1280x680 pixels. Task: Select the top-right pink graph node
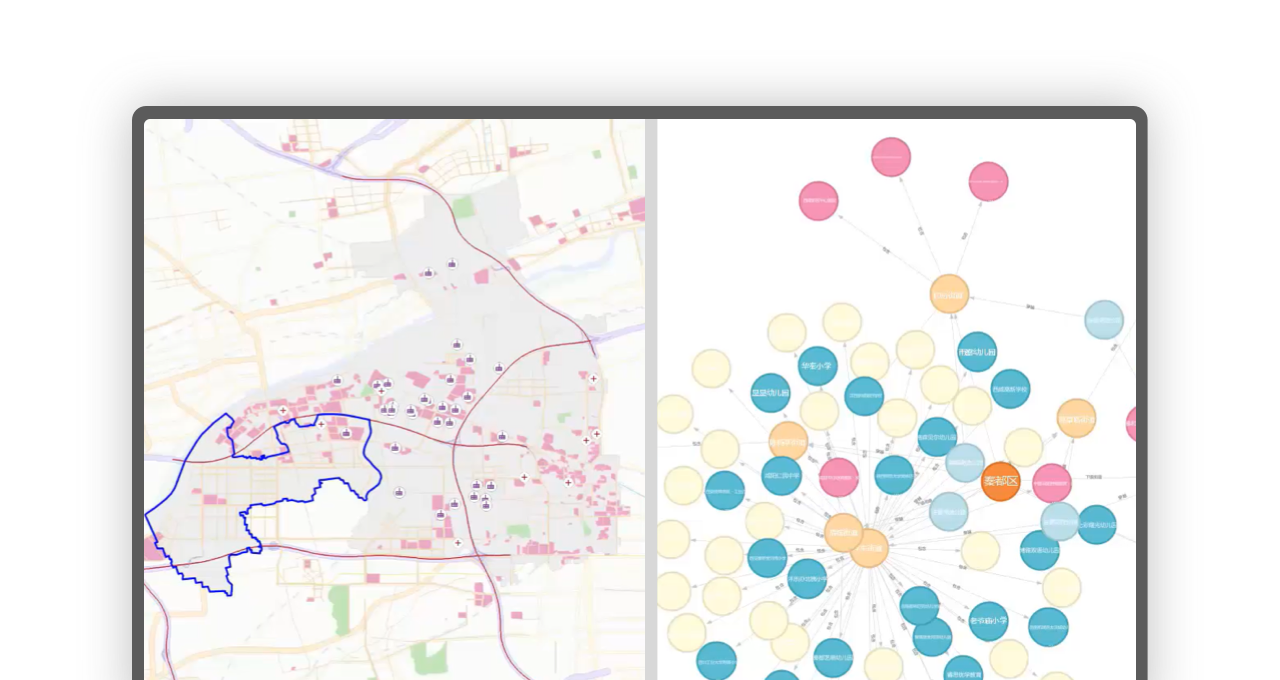pyautogui.click(x=988, y=181)
